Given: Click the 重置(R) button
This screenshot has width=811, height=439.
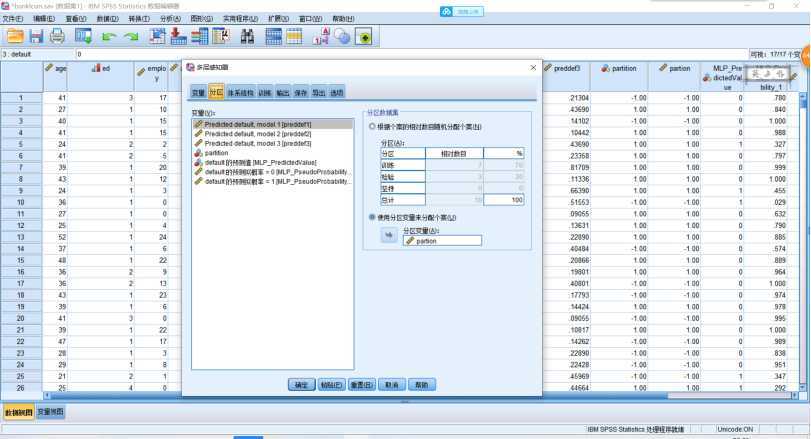Looking at the screenshot, I should point(361,385).
